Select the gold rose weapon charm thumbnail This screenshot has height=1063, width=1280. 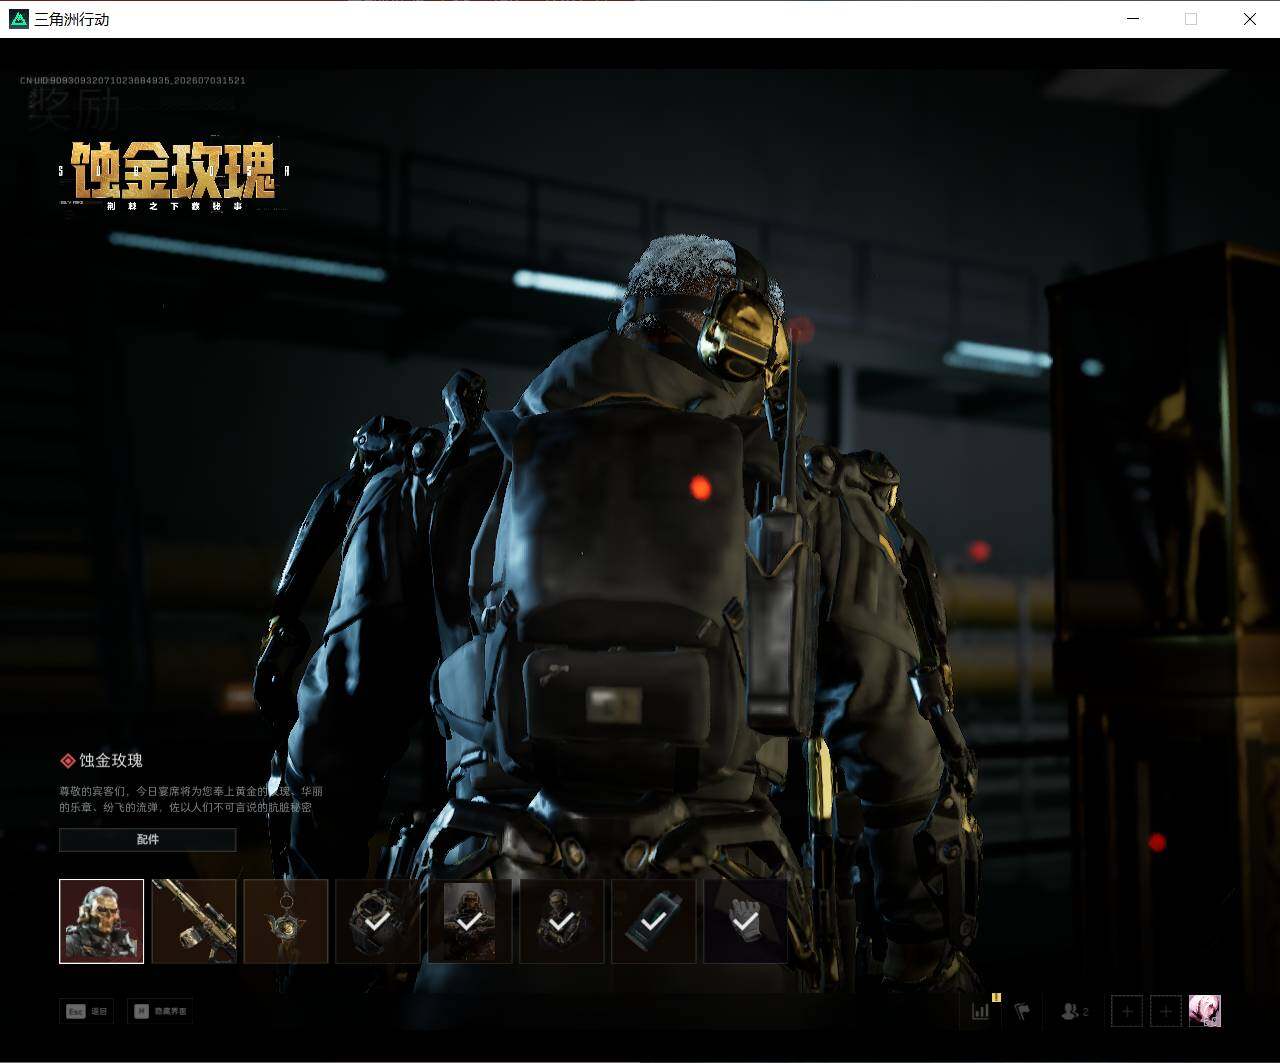coord(286,921)
